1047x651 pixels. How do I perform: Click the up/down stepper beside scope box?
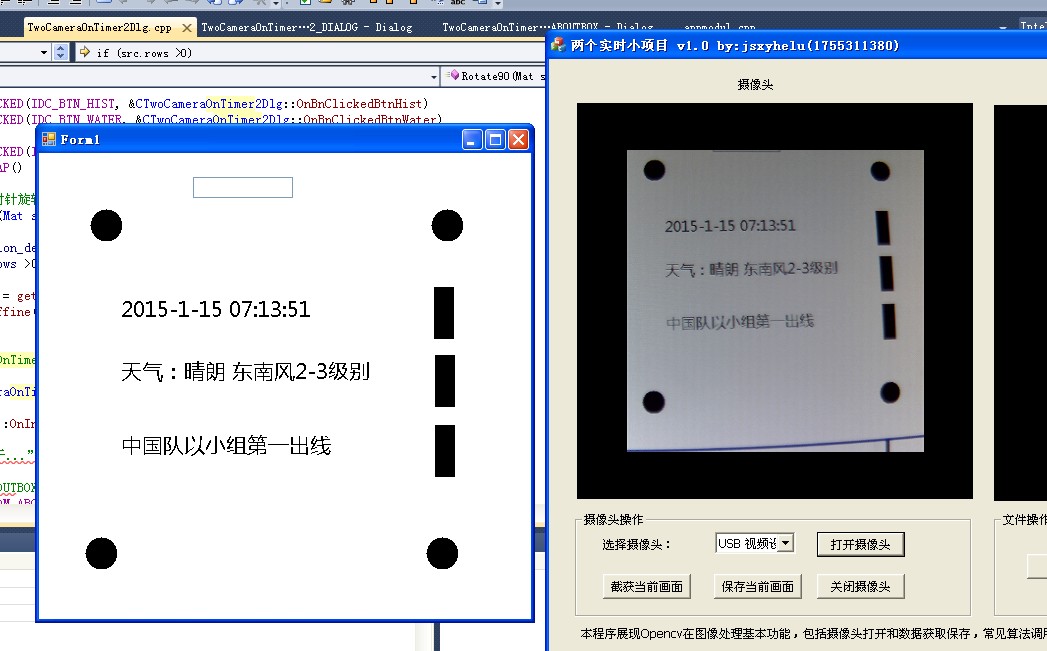(61, 52)
